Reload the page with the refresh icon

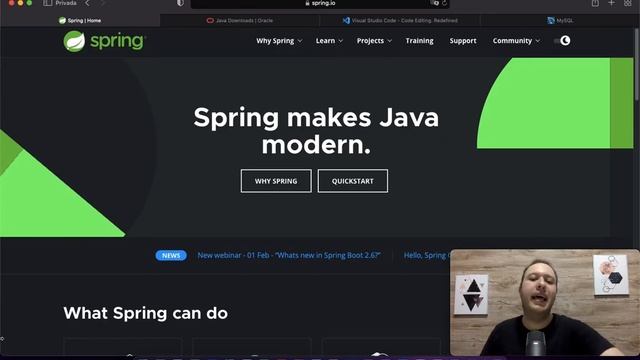[444, 3]
